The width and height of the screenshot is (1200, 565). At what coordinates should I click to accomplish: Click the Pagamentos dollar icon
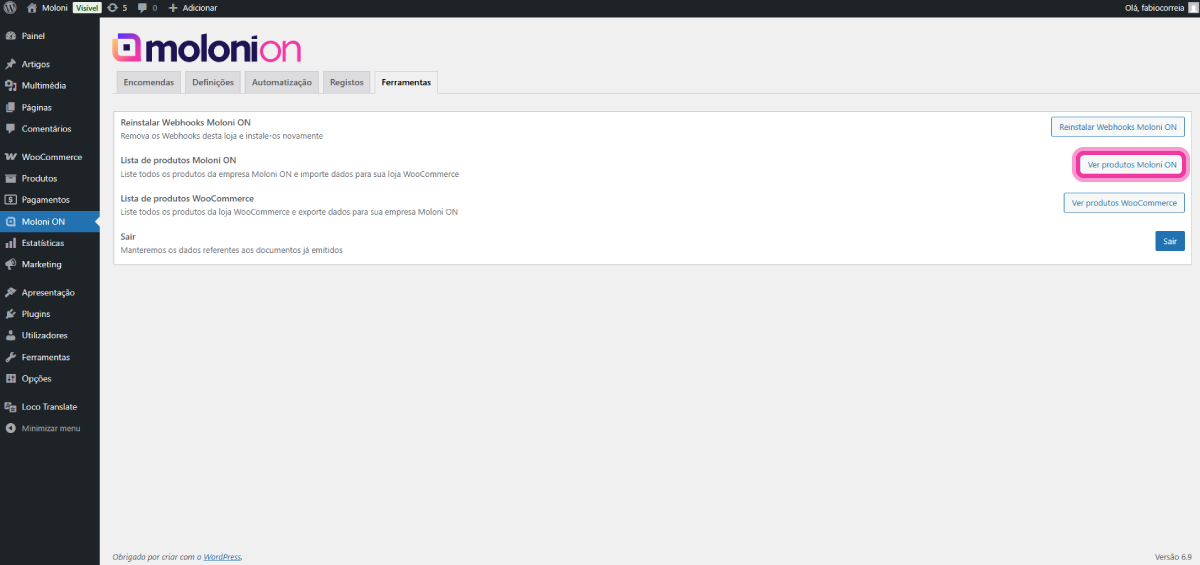11,200
